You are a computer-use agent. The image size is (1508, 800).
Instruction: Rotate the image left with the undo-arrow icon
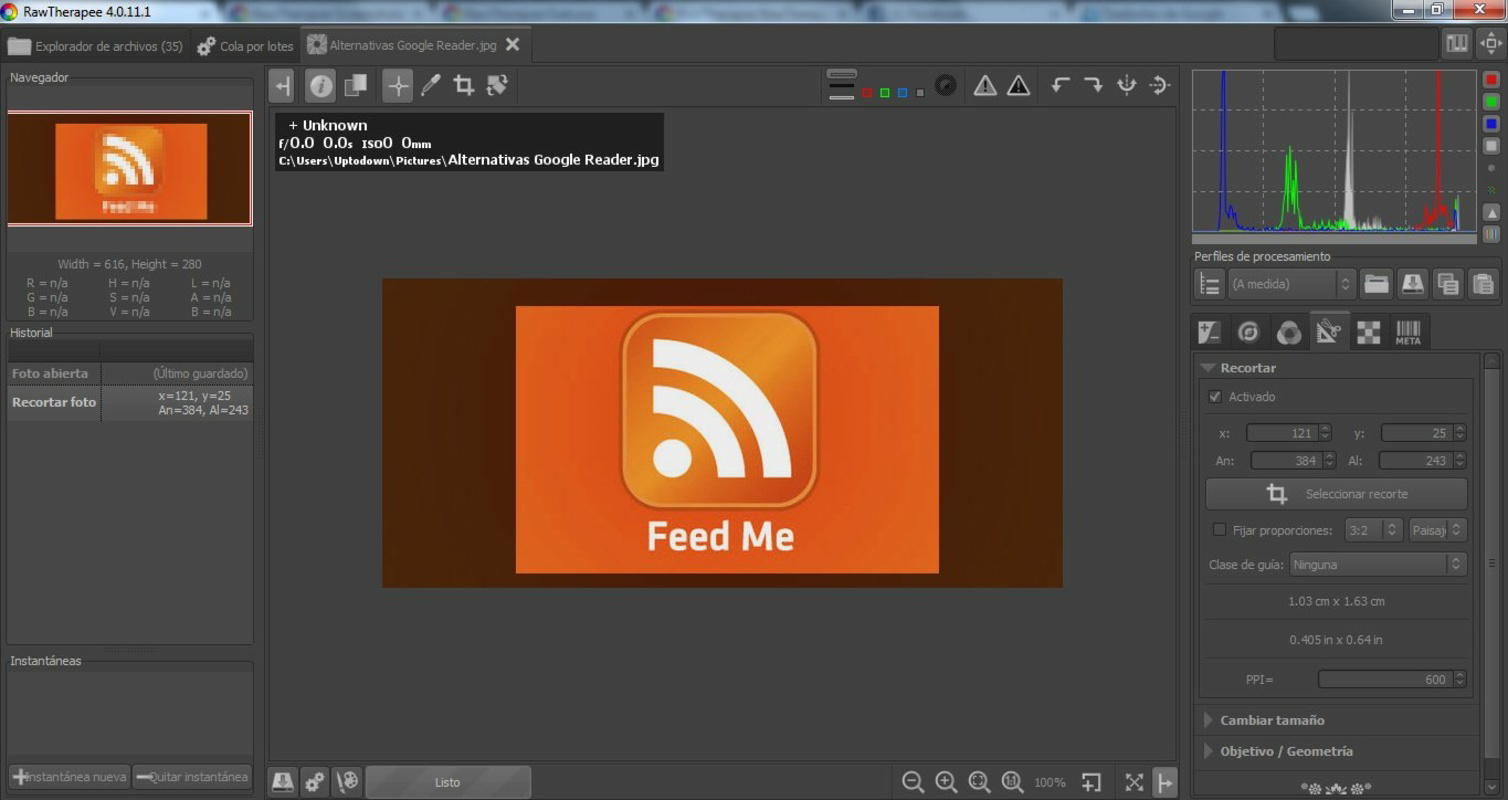pyautogui.click(x=1060, y=86)
